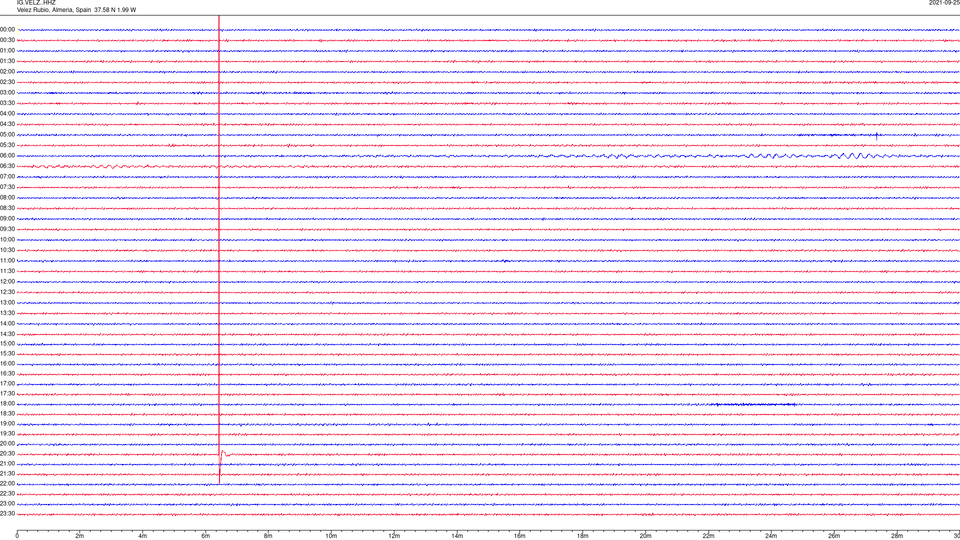Click the Velez Rubio, Almeria, Spain location text
Image resolution: width=960 pixels, height=540 pixels.
coord(54,10)
